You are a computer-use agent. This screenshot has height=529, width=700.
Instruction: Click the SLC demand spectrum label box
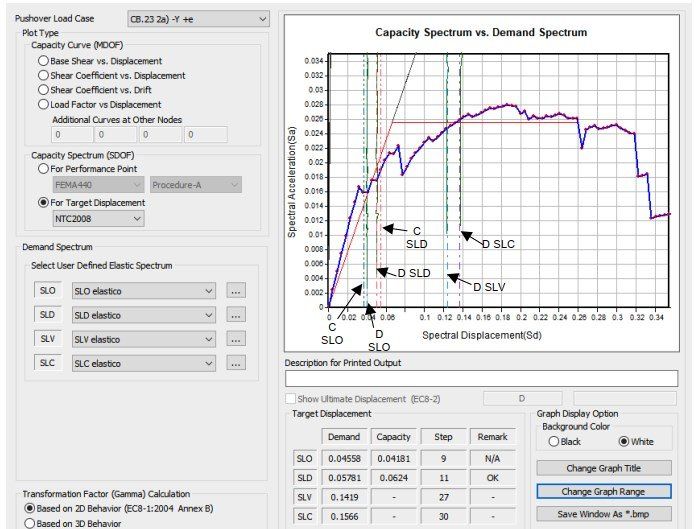pyautogui.click(x=48, y=362)
